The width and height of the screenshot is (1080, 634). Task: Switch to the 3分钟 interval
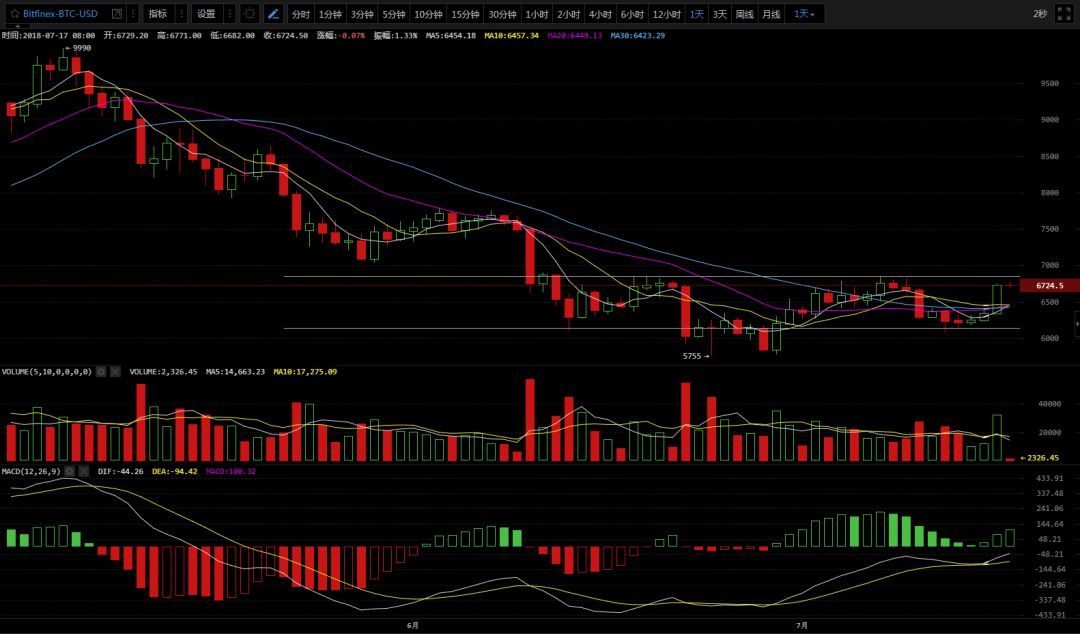click(x=362, y=14)
